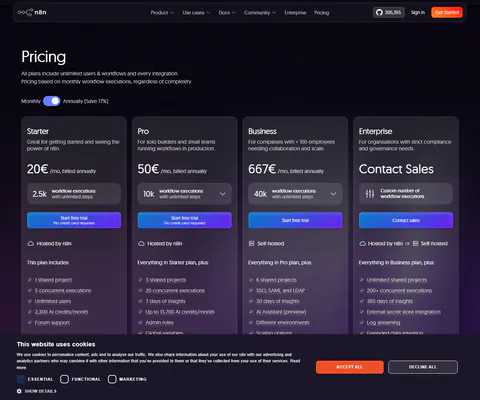The width and height of the screenshot is (480, 400).
Task: Accept all cookies
Action: (x=350, y=367)
